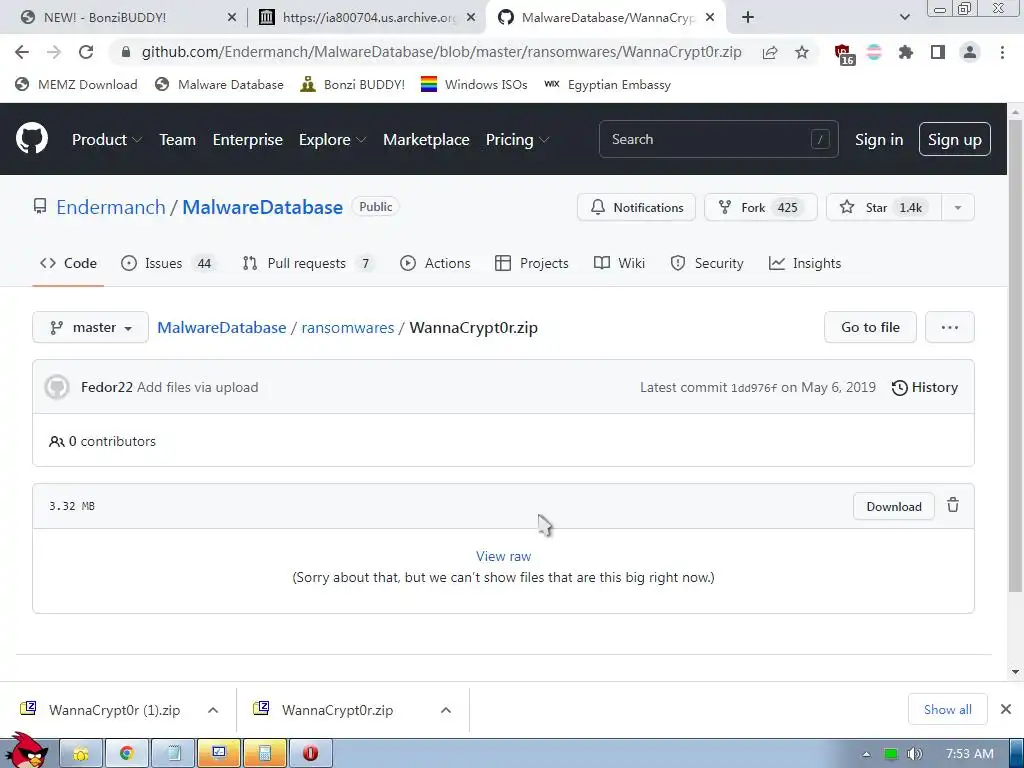Open the ransomwares folder breadcrumb
The image size is (1024, 768).
pos(347,327)
